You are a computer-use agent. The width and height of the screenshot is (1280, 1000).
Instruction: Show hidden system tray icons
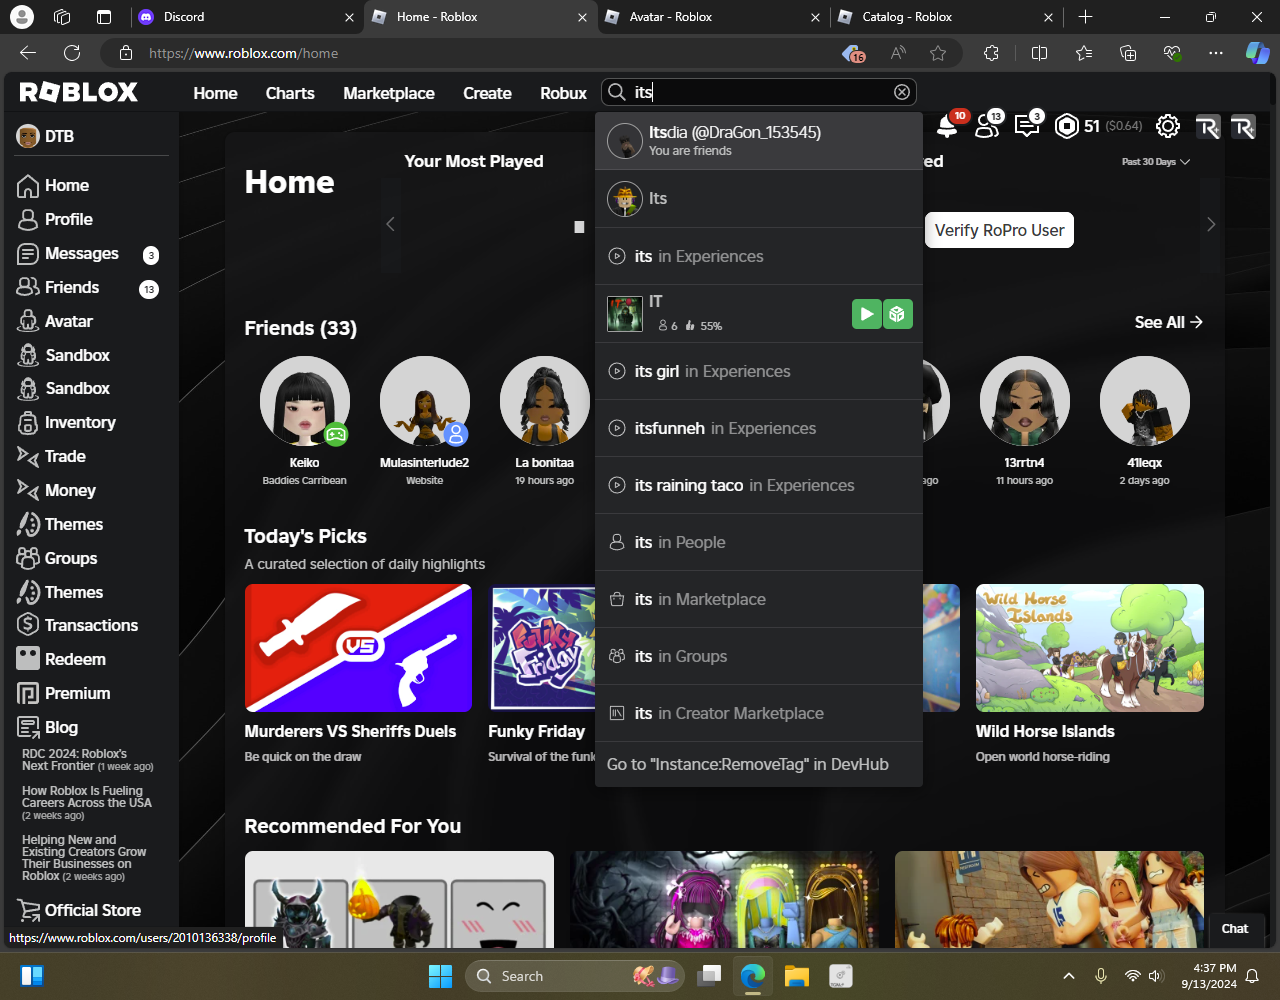(x=1068, y=976)
